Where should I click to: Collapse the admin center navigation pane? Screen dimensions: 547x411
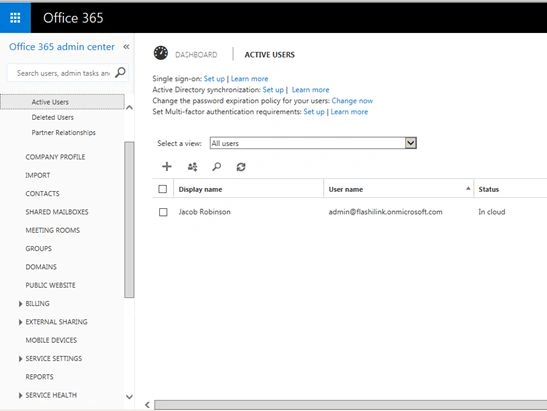pyautogui.click(x=126, y=47)
